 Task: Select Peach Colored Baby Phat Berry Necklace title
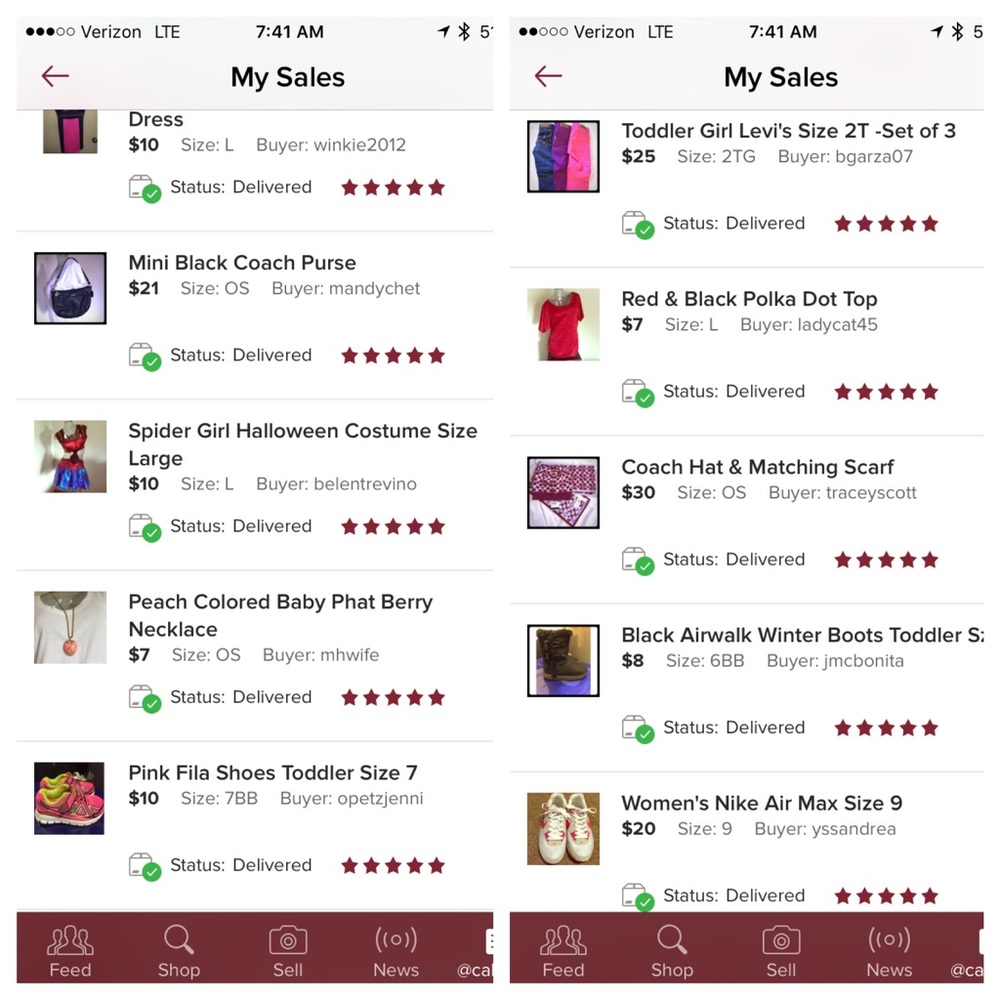(x=281, y=615)
